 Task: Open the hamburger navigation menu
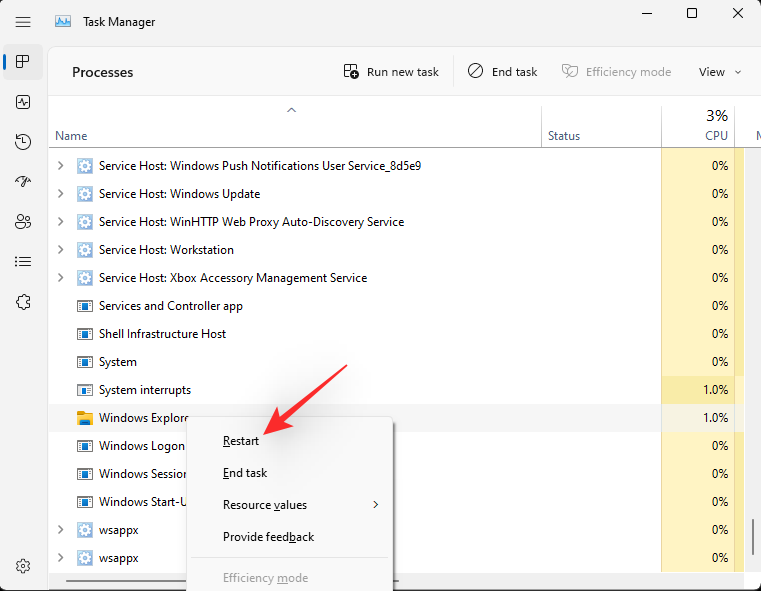pos(23,21)
